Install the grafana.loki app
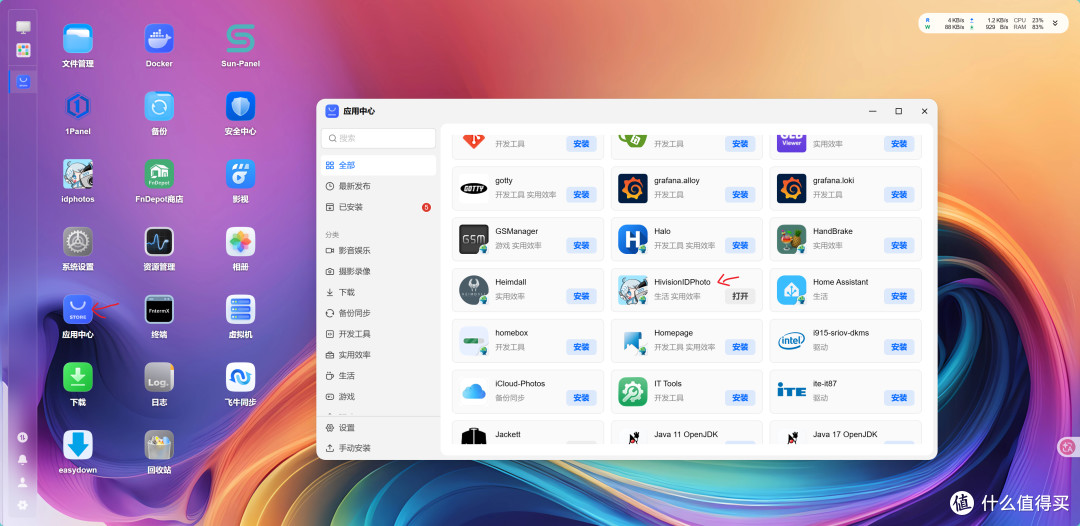This screenshot has width=1080, height=526. 899,195
